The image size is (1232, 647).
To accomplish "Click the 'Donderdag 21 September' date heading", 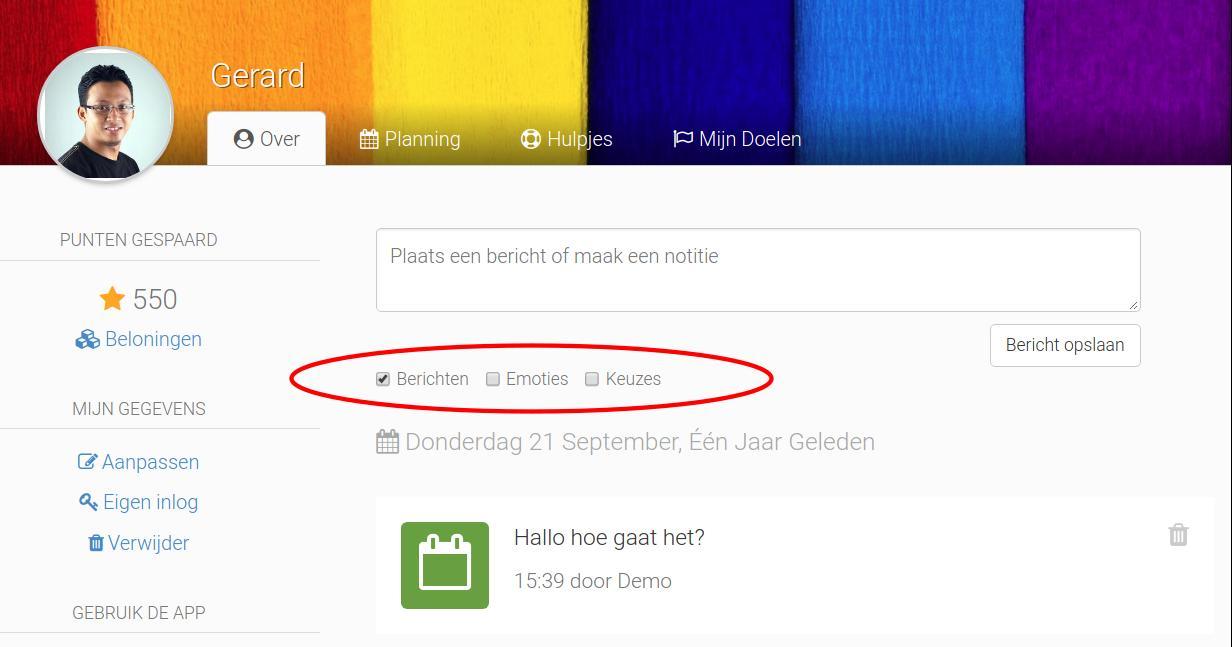I will click(640, 442).
